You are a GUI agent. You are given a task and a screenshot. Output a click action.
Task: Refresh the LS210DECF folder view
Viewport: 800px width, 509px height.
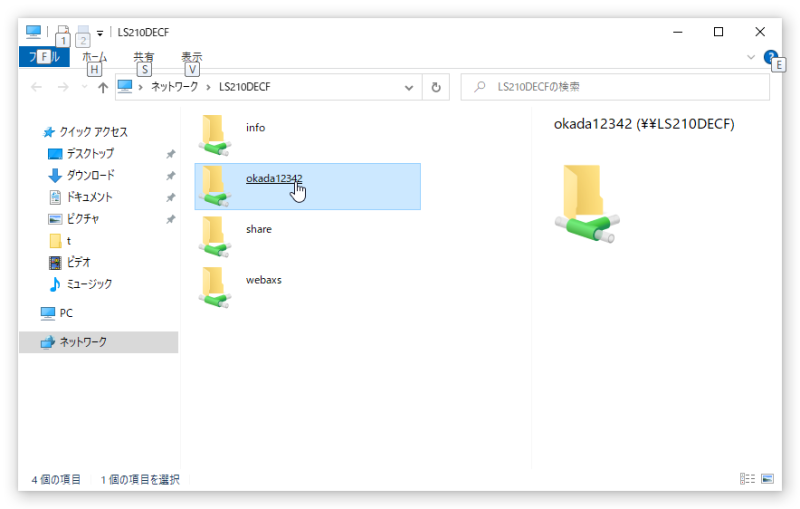pyautogui.click(x=436, y=87)
